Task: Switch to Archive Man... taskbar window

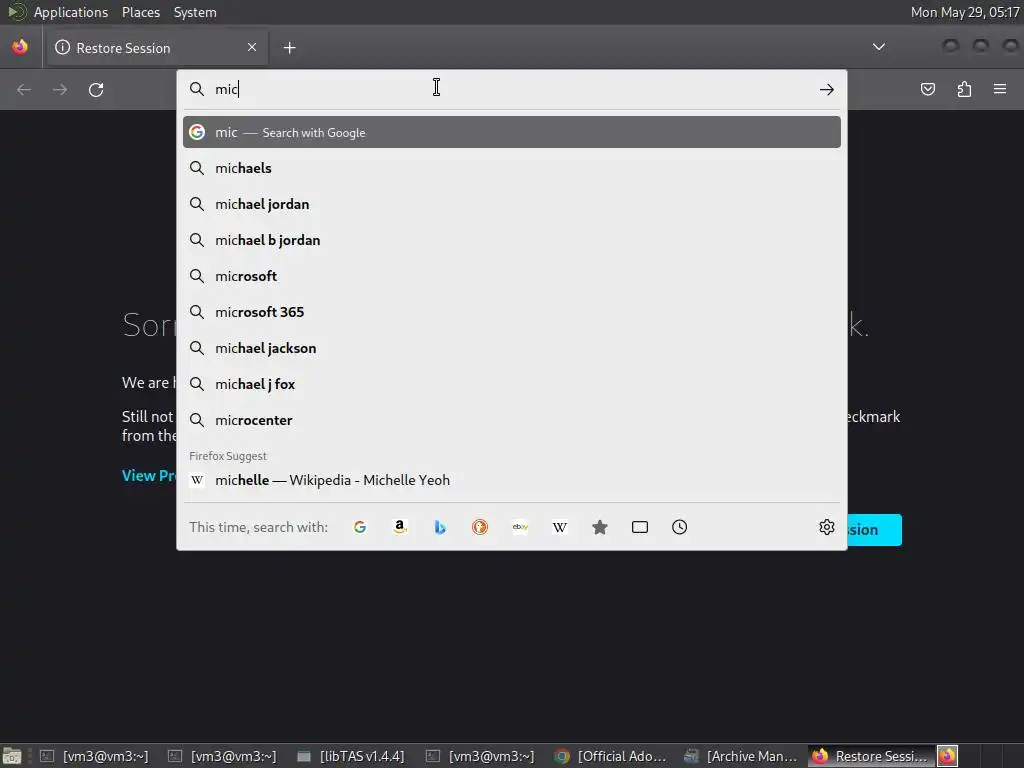Action: [x=741, y=756]
